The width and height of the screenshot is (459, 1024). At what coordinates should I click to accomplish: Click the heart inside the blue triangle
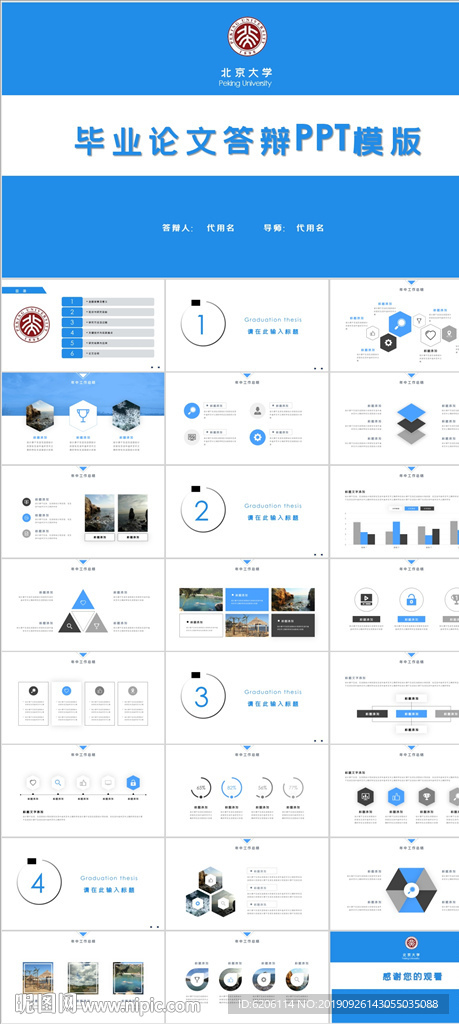coord(82,601)
